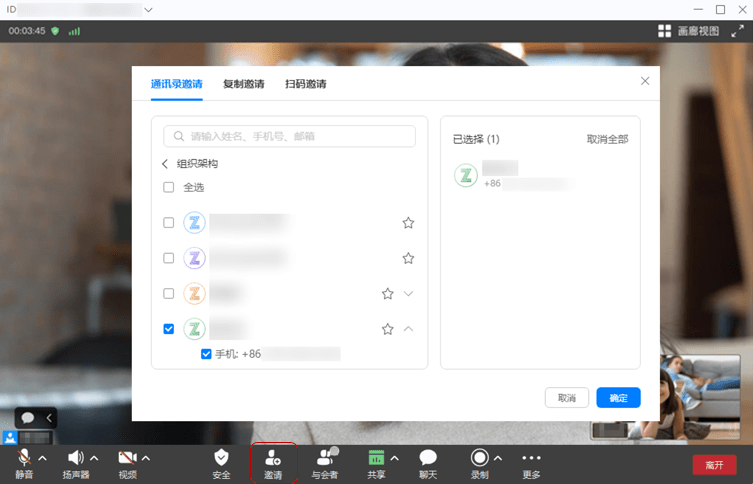This screenshot has width=753, height=484.
Task: Click the green share screen icon
Action: pos(376,458)
